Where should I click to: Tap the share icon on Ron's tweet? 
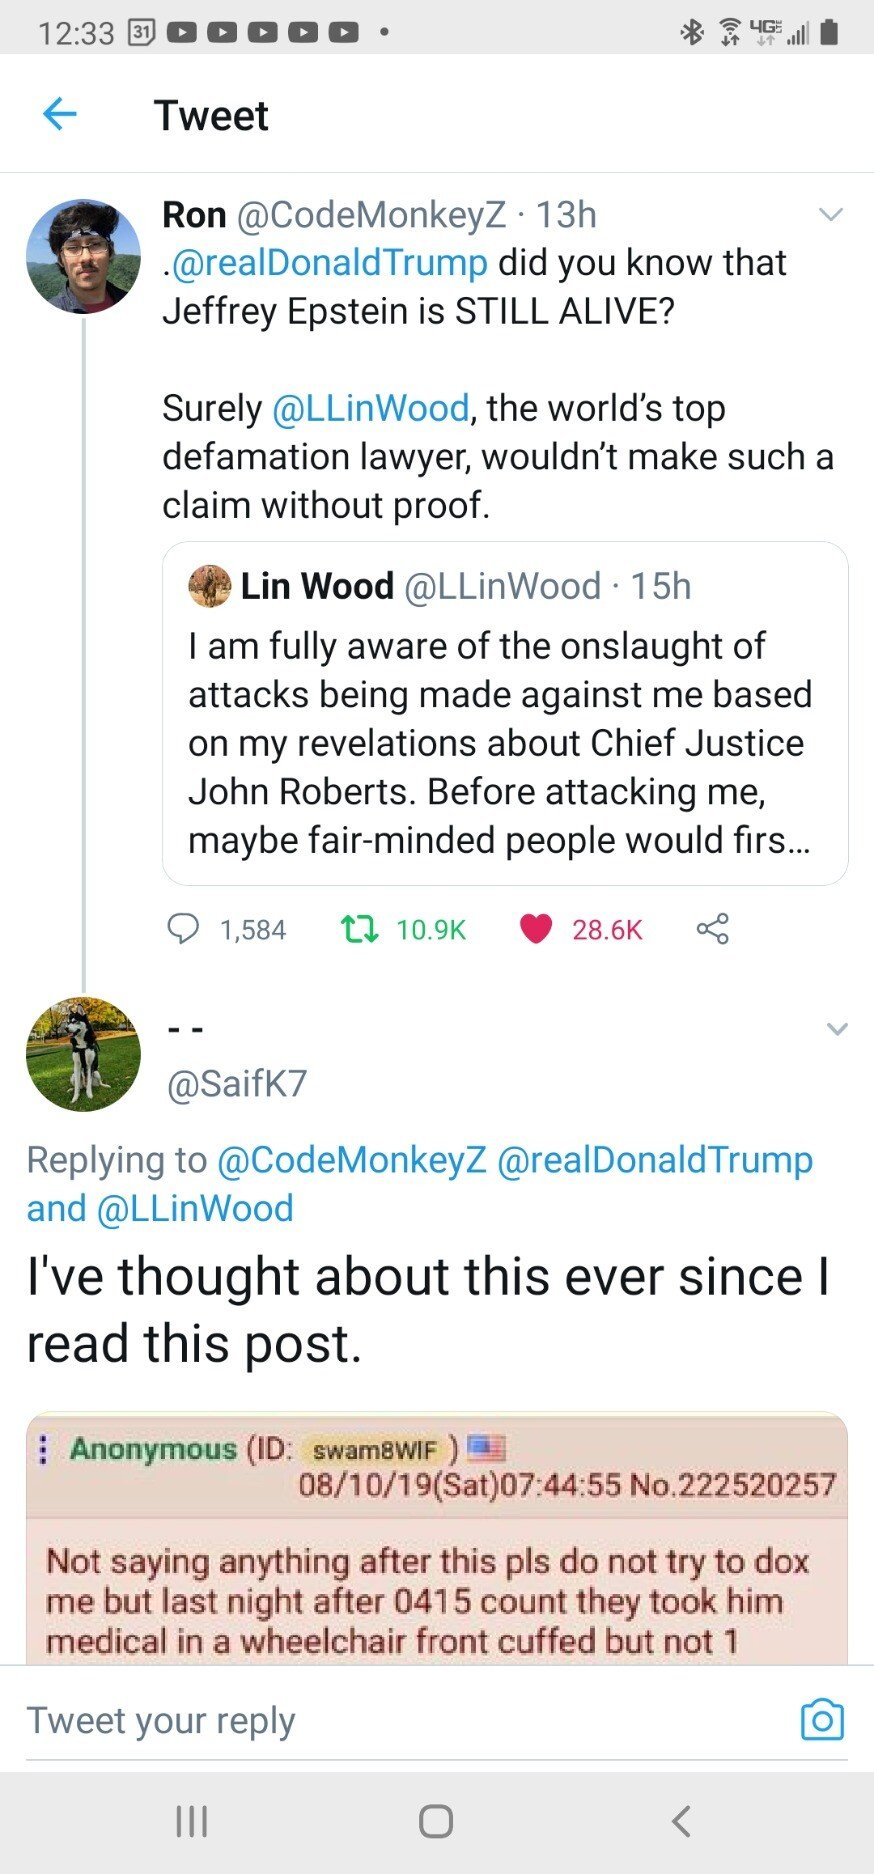[712, 929]
